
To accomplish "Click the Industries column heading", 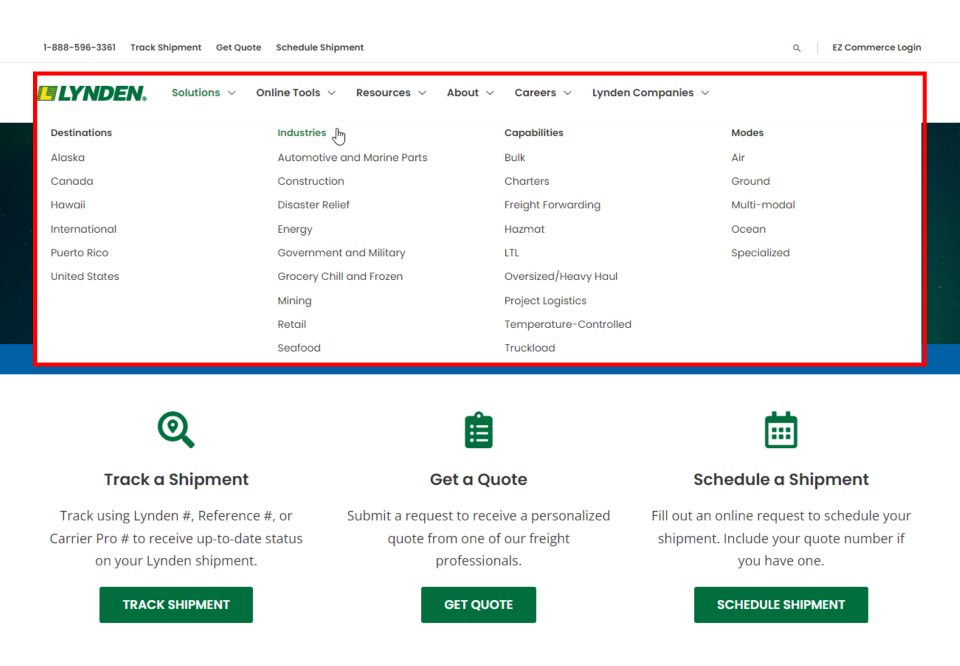I will coord(302,133).
